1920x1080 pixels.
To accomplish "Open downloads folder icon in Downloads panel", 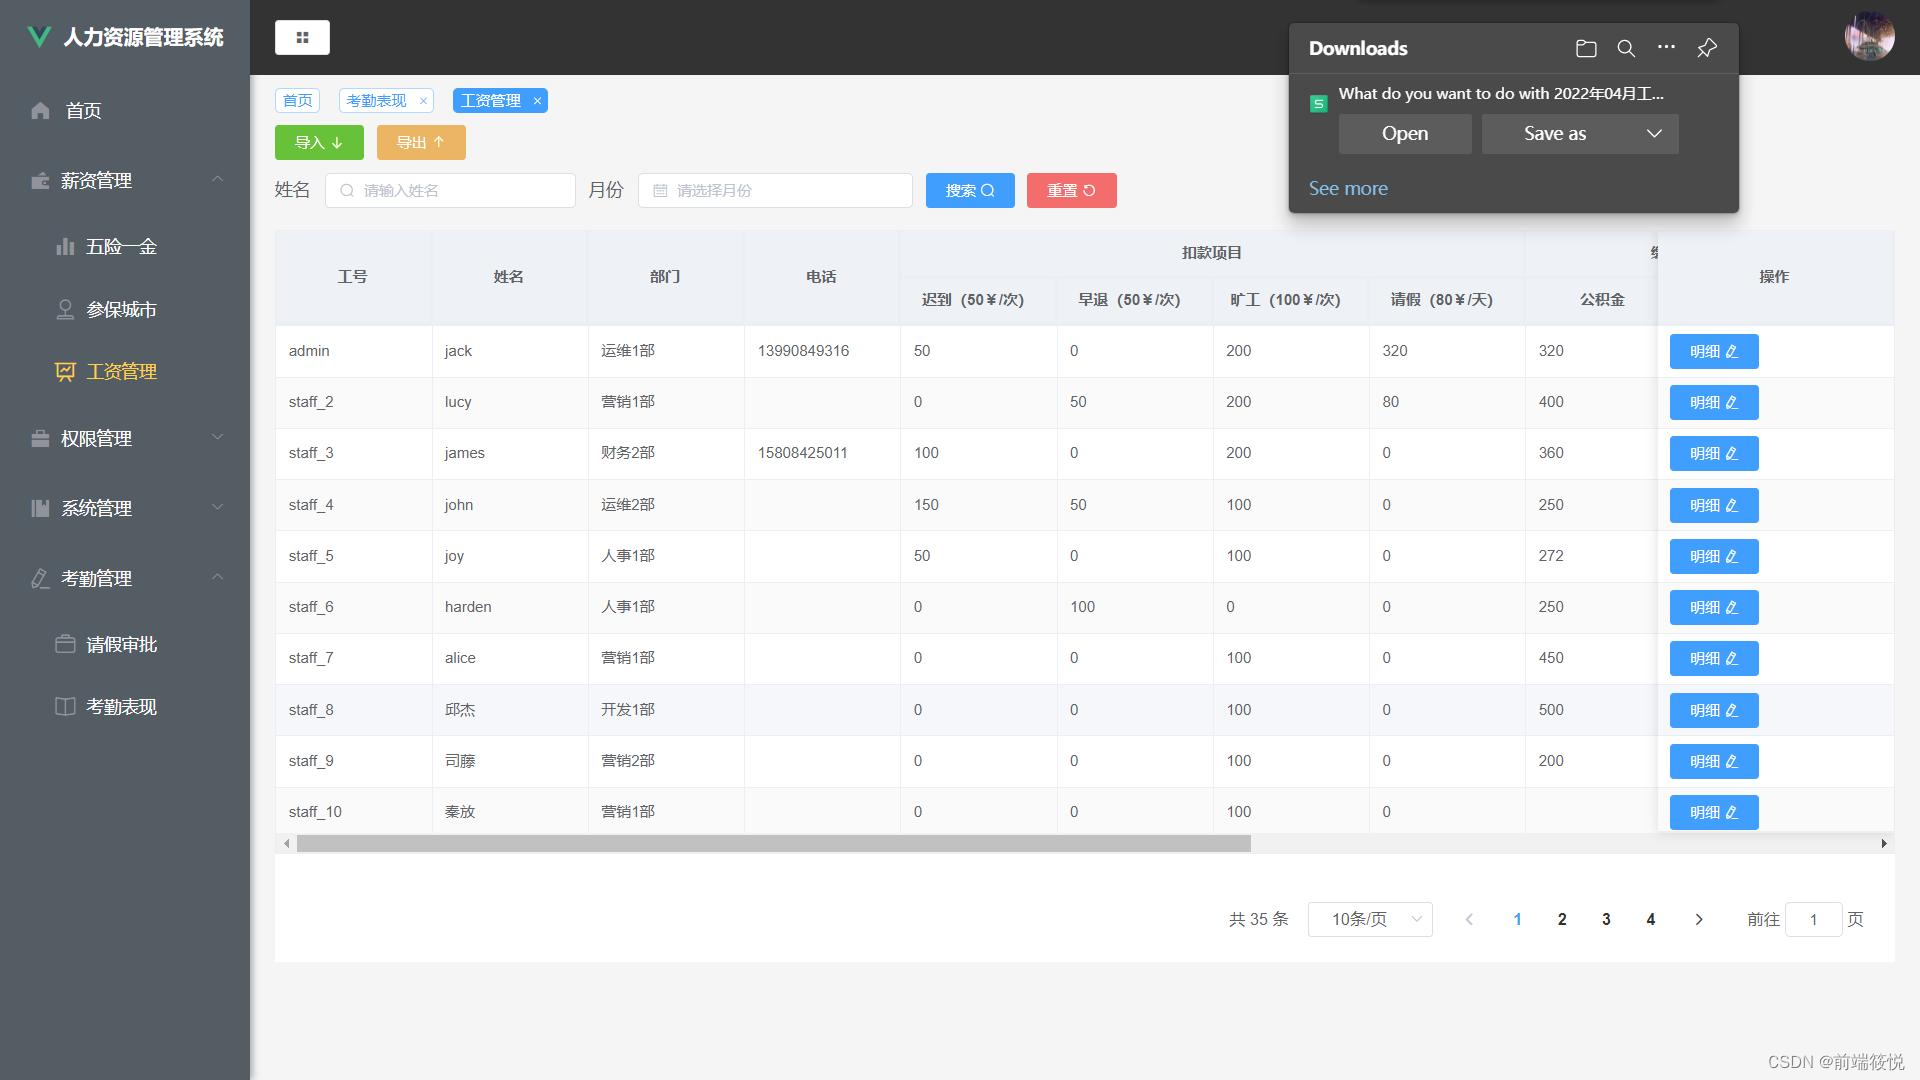I will 1586,48.
